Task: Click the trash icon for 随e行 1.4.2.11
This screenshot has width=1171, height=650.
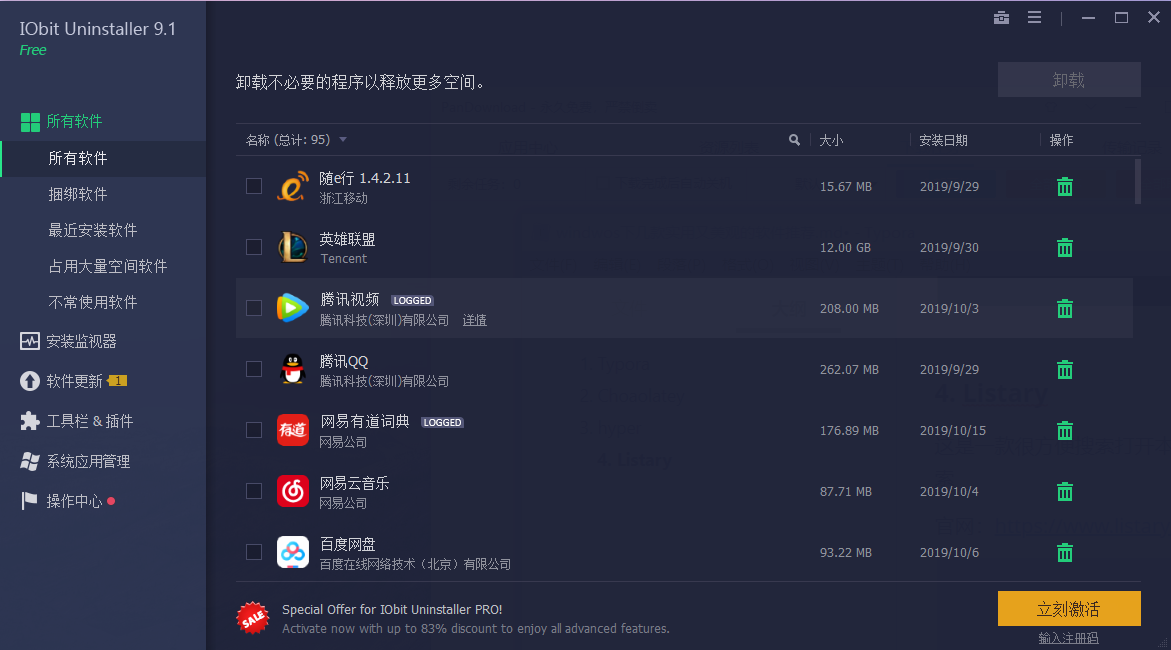Action: pos(1065,187)
